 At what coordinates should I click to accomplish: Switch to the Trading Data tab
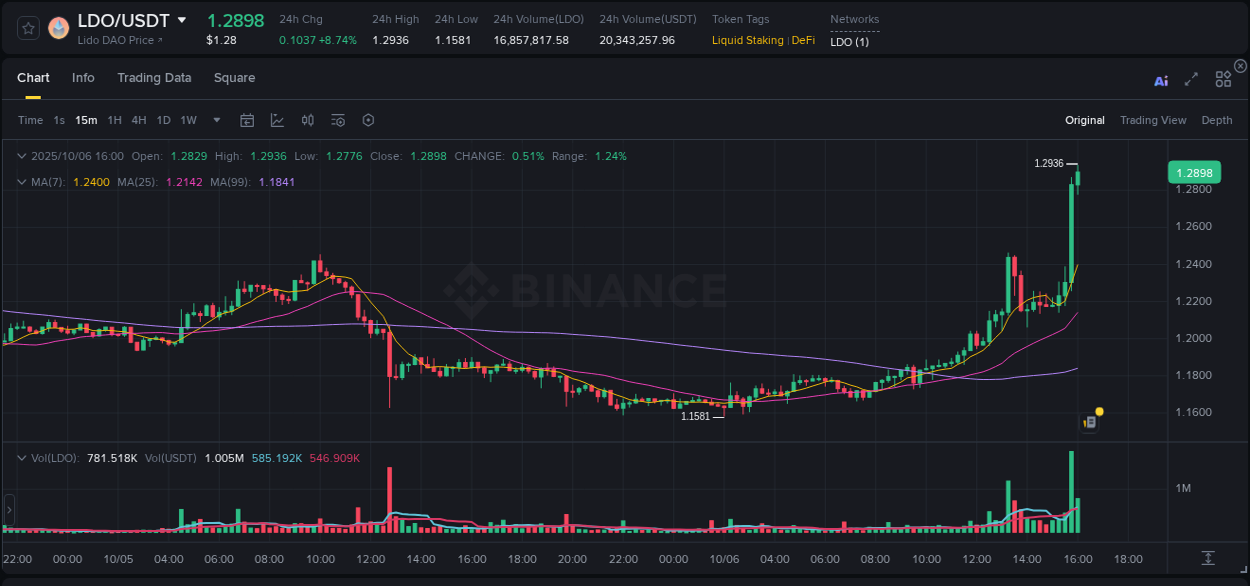(154, 78)
